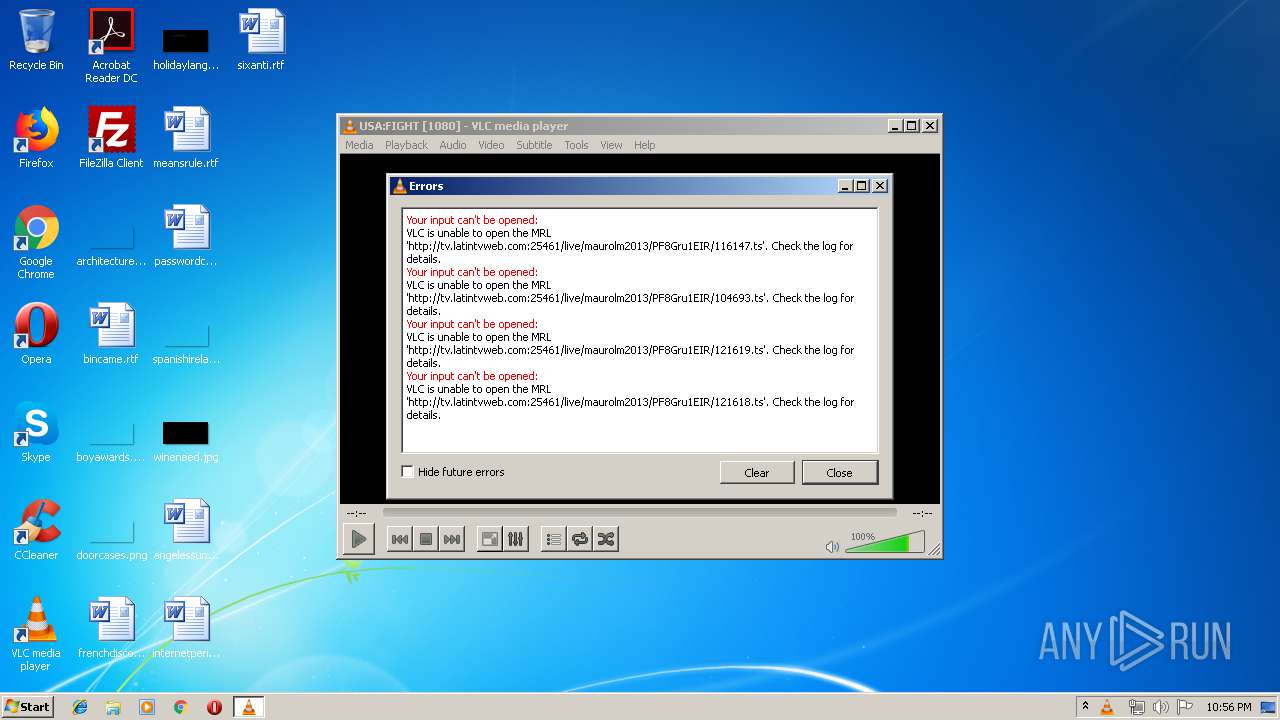Click the taskbar clock showing 10:56 PM
This screenshot has height=720, width=1280.
[x=1228, y=707]
